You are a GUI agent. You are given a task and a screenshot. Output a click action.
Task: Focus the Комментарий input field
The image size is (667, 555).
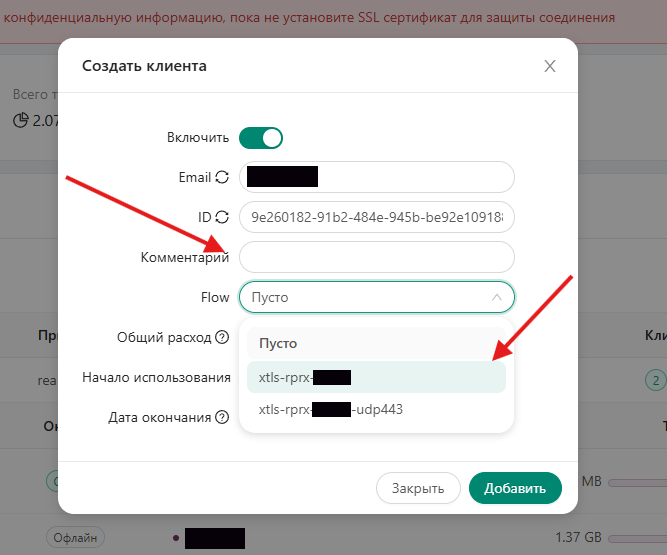pyautogui.click(x=376, y=257)
